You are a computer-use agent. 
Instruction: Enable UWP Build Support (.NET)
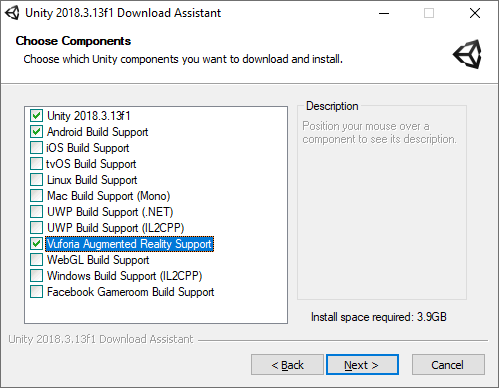(36, 212)
